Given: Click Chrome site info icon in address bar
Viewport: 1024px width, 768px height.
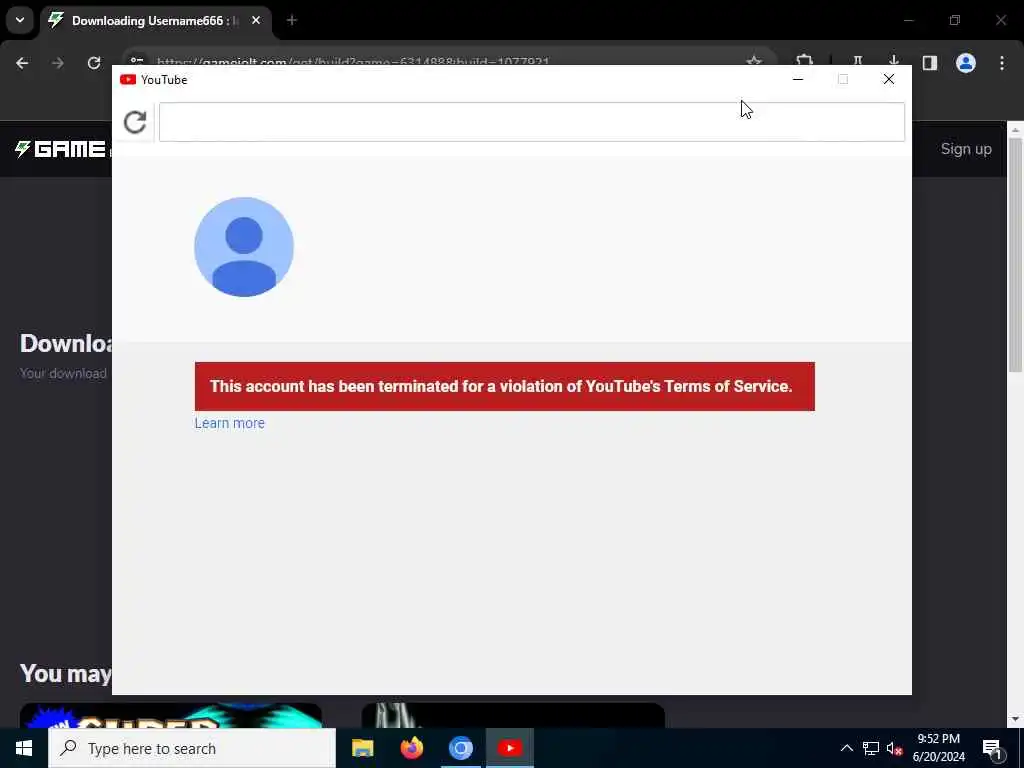Looking at the screenshot, I should [136, 61].
